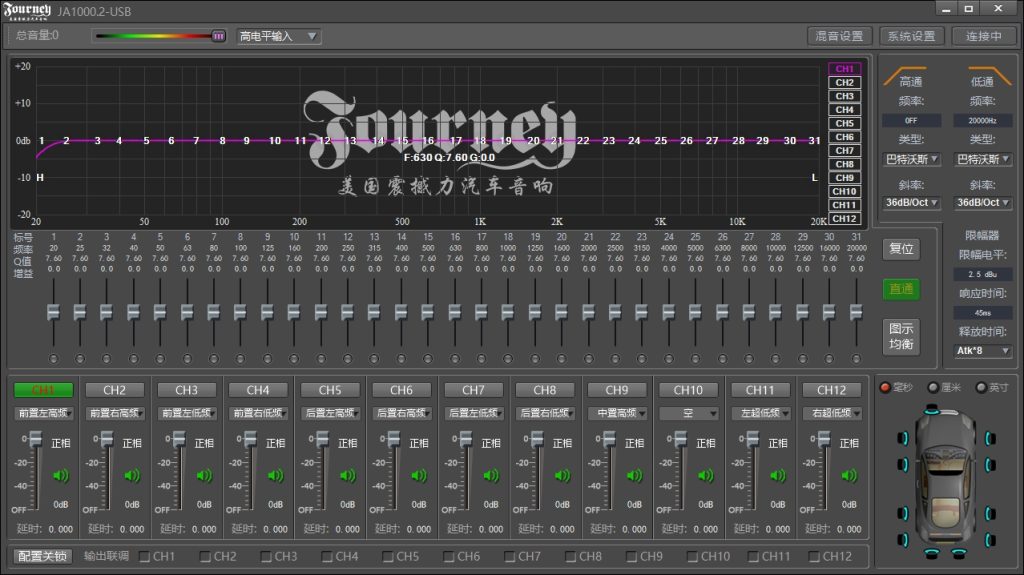
Task: Click the limiter level 2.5 dBu field
Action: point(983,274)
